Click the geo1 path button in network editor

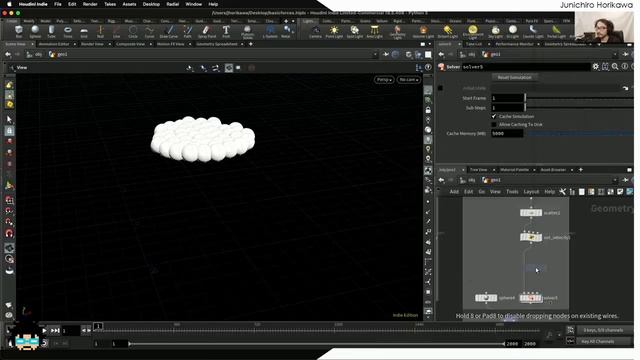(491, 180)
